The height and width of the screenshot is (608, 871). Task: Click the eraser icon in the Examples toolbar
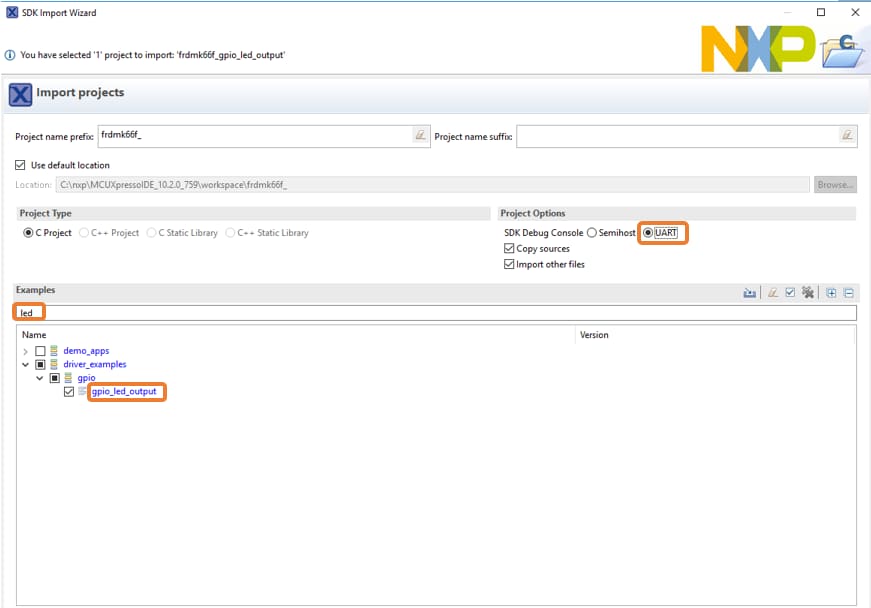pos(773,293)
